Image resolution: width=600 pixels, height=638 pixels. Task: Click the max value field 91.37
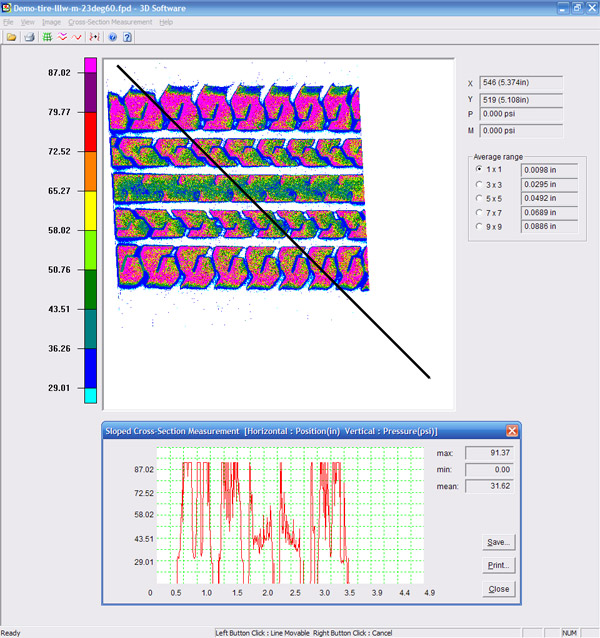tap(489, 453)
